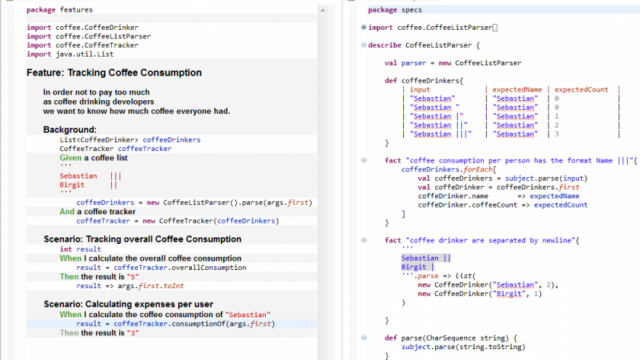Click the 'Background:' heading
Screen dimensions: 640x360
coord(70,130)
